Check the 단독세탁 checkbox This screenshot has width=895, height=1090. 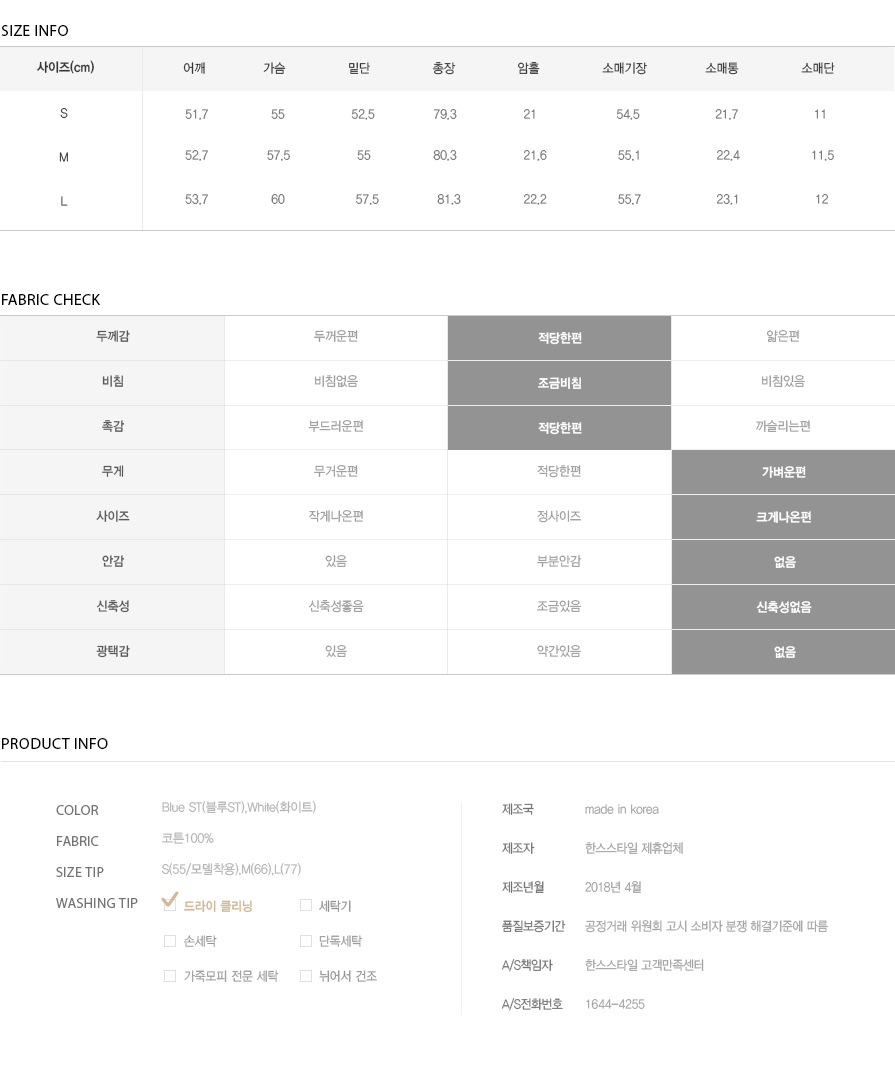[x=306, y=941]
